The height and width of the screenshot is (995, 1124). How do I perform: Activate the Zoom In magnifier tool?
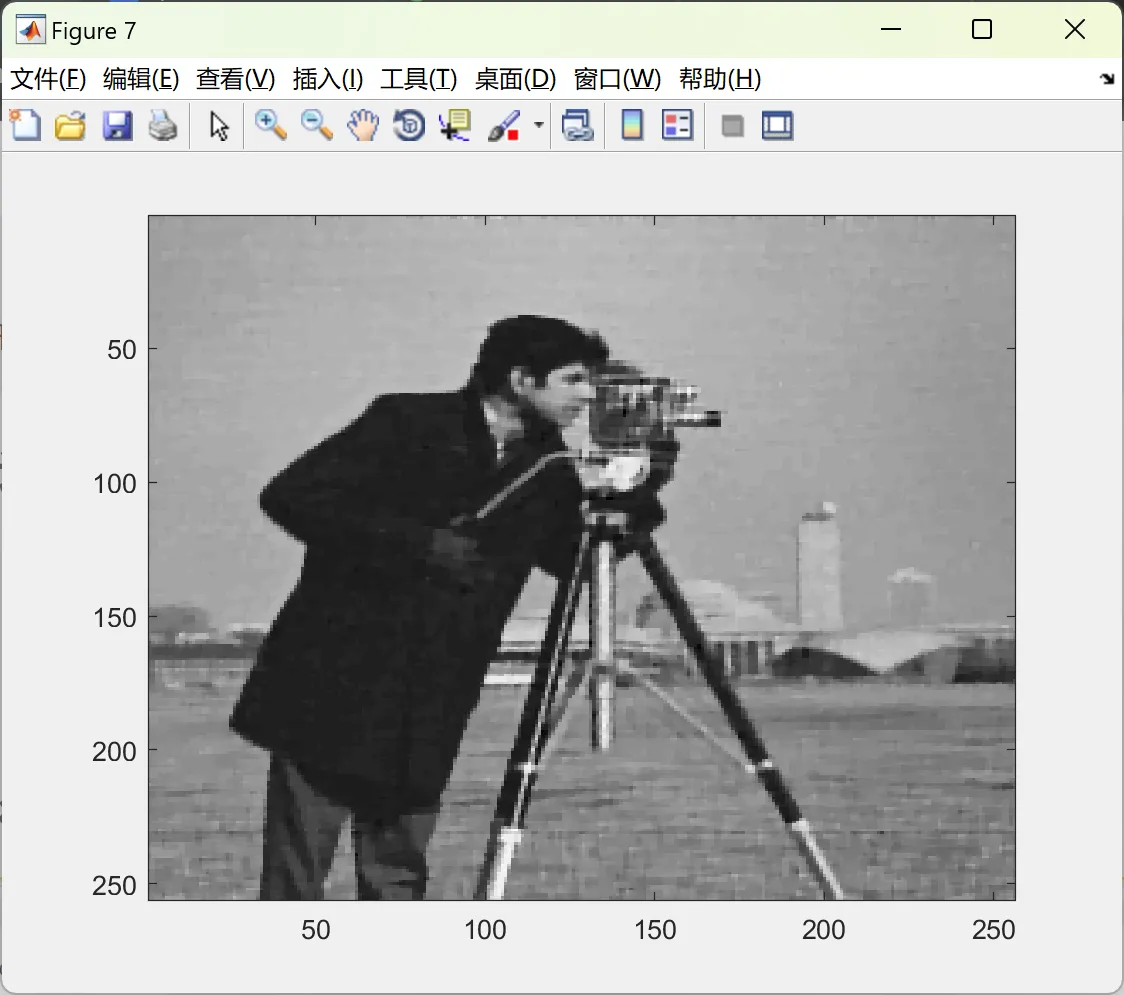[271, 125]
